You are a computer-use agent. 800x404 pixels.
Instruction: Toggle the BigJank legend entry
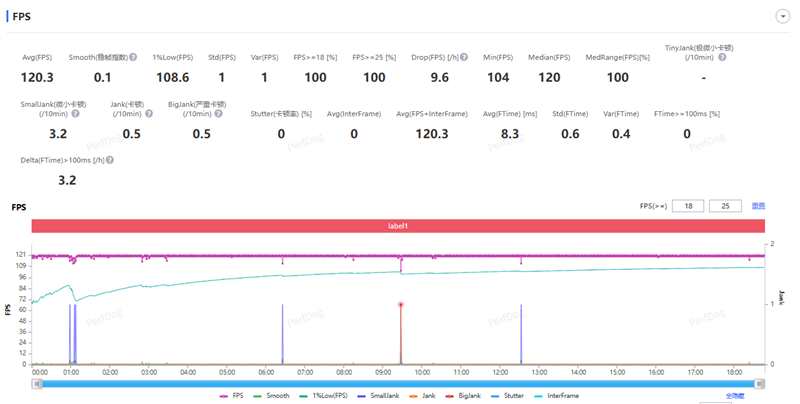tap(463, 396)
